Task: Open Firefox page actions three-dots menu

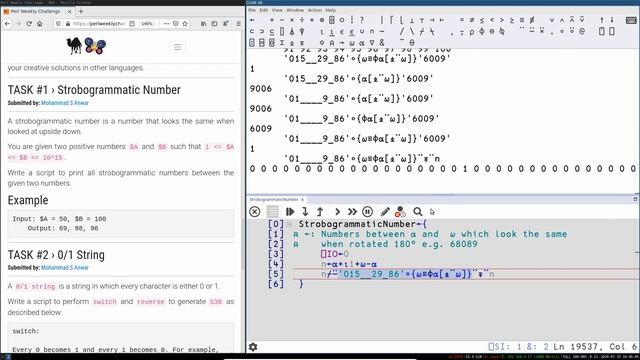Action: [x=166, y=24]
